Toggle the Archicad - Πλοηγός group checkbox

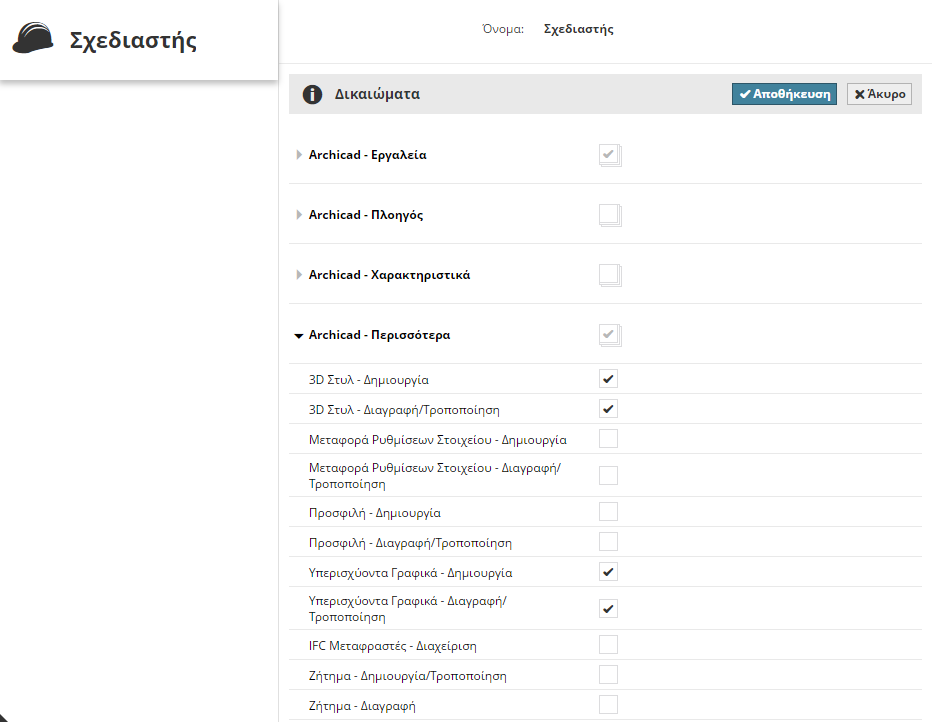click(609, 215)
